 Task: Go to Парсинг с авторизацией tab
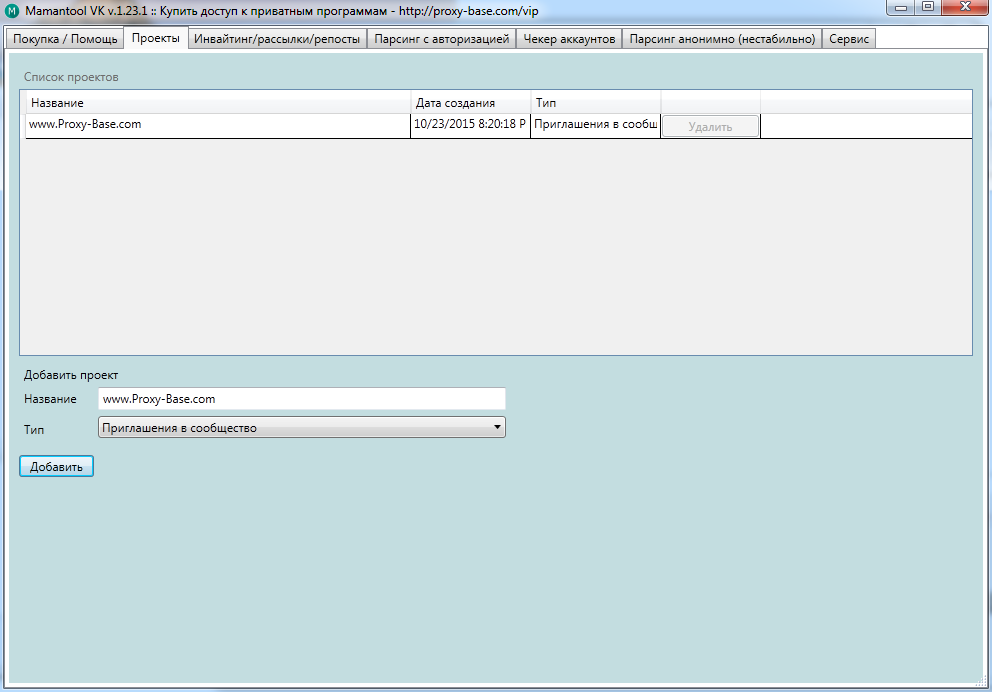(x=442, y=39)
